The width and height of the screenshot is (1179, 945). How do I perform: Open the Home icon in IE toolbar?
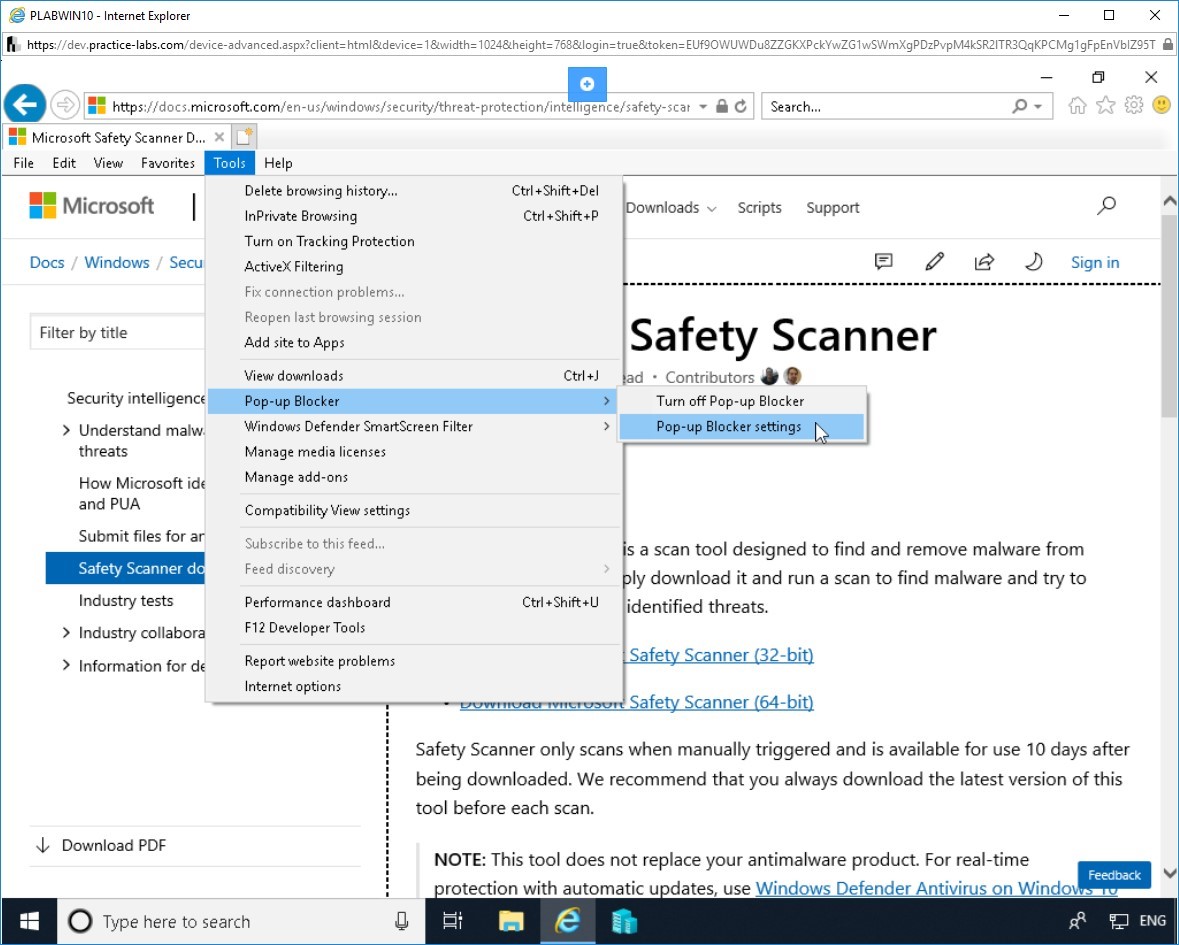(x=1077, y=106)
